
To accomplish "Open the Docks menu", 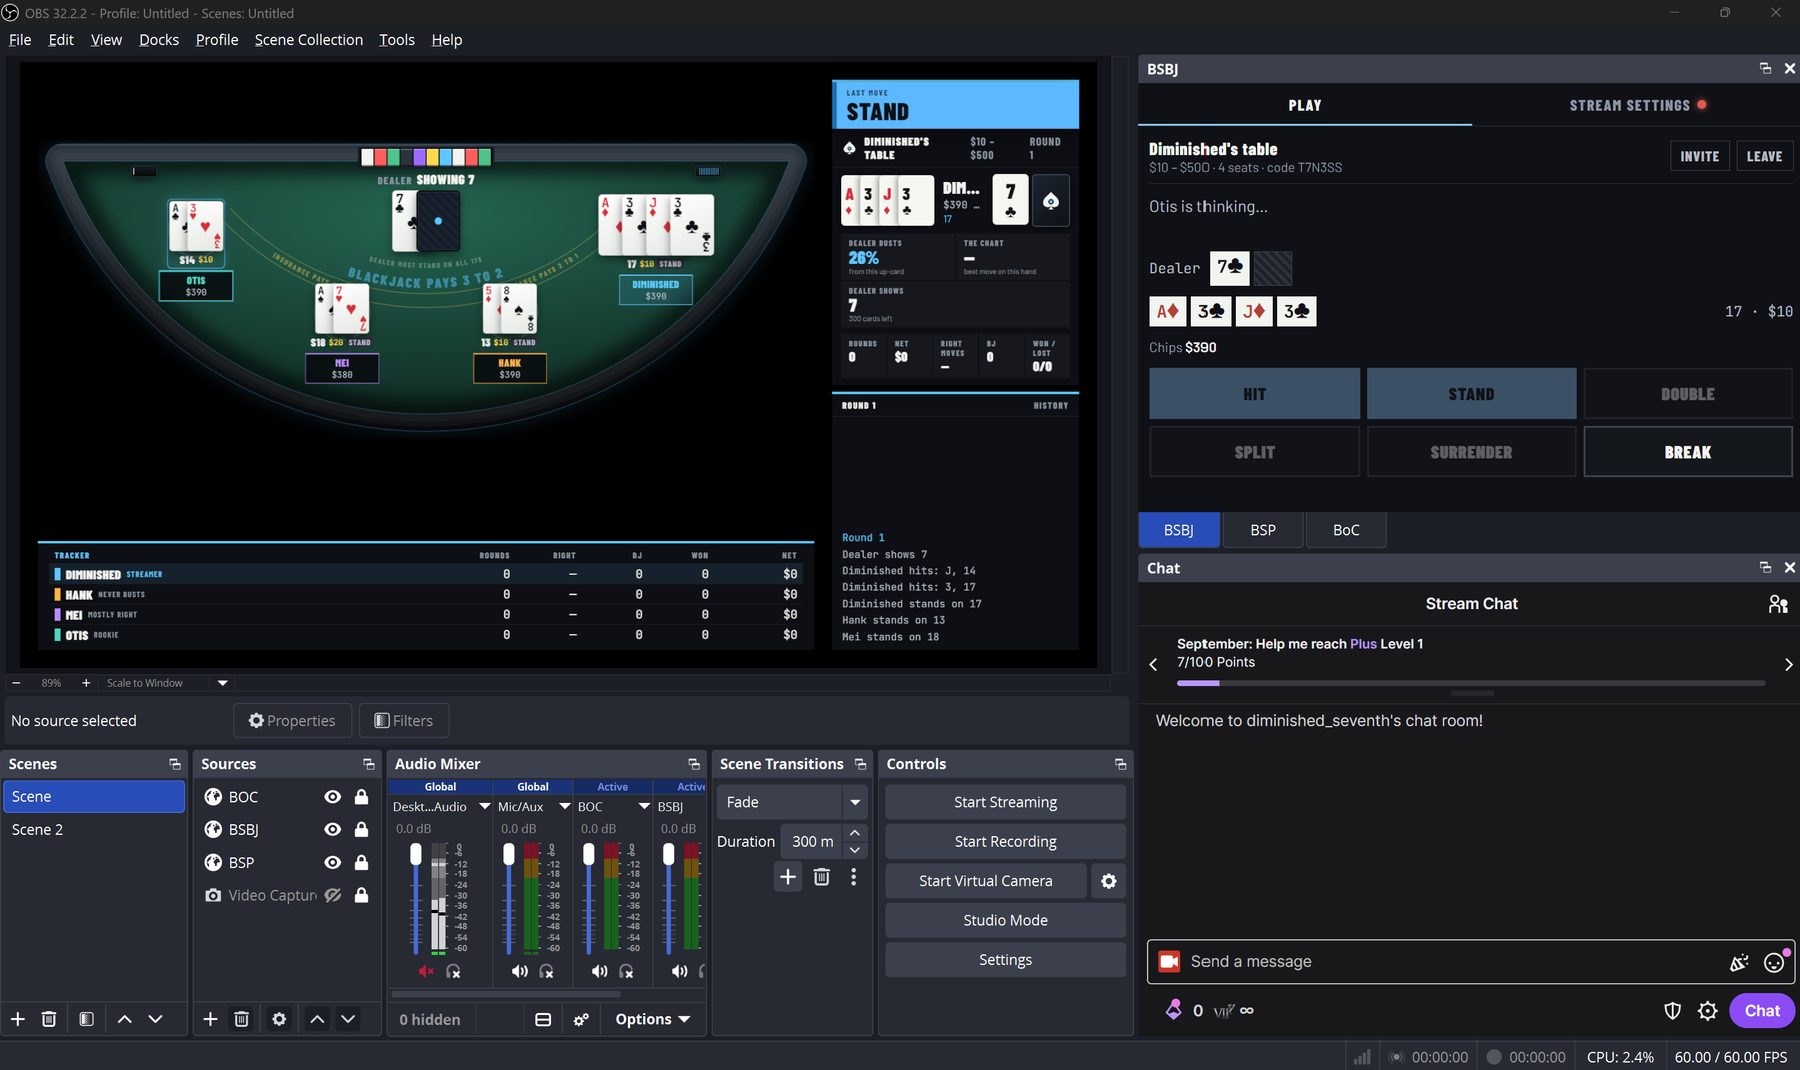I will point(159,40).
